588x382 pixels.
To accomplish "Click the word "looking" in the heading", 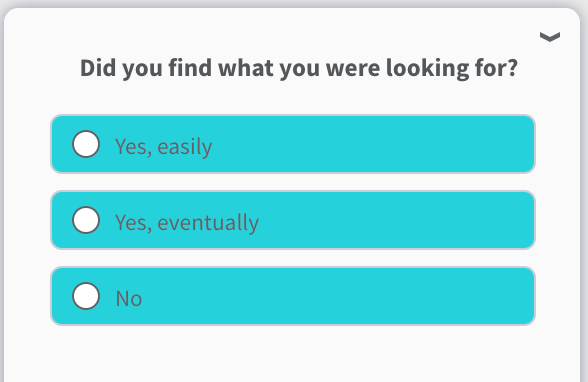I will [428, 69].
